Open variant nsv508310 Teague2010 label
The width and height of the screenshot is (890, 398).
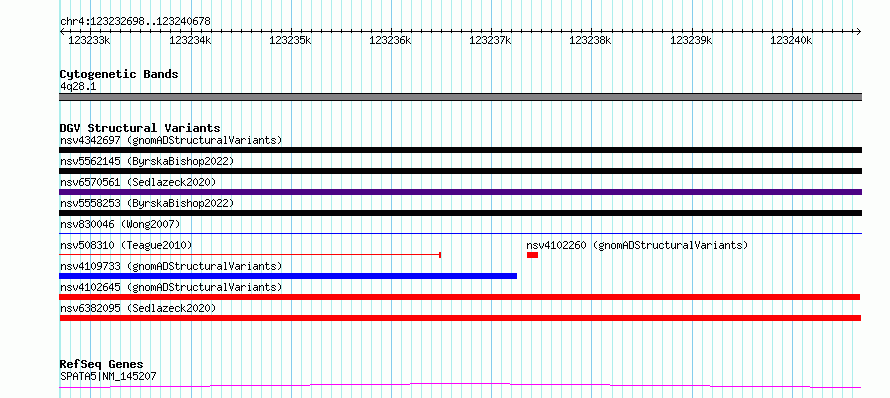point(126,245)
